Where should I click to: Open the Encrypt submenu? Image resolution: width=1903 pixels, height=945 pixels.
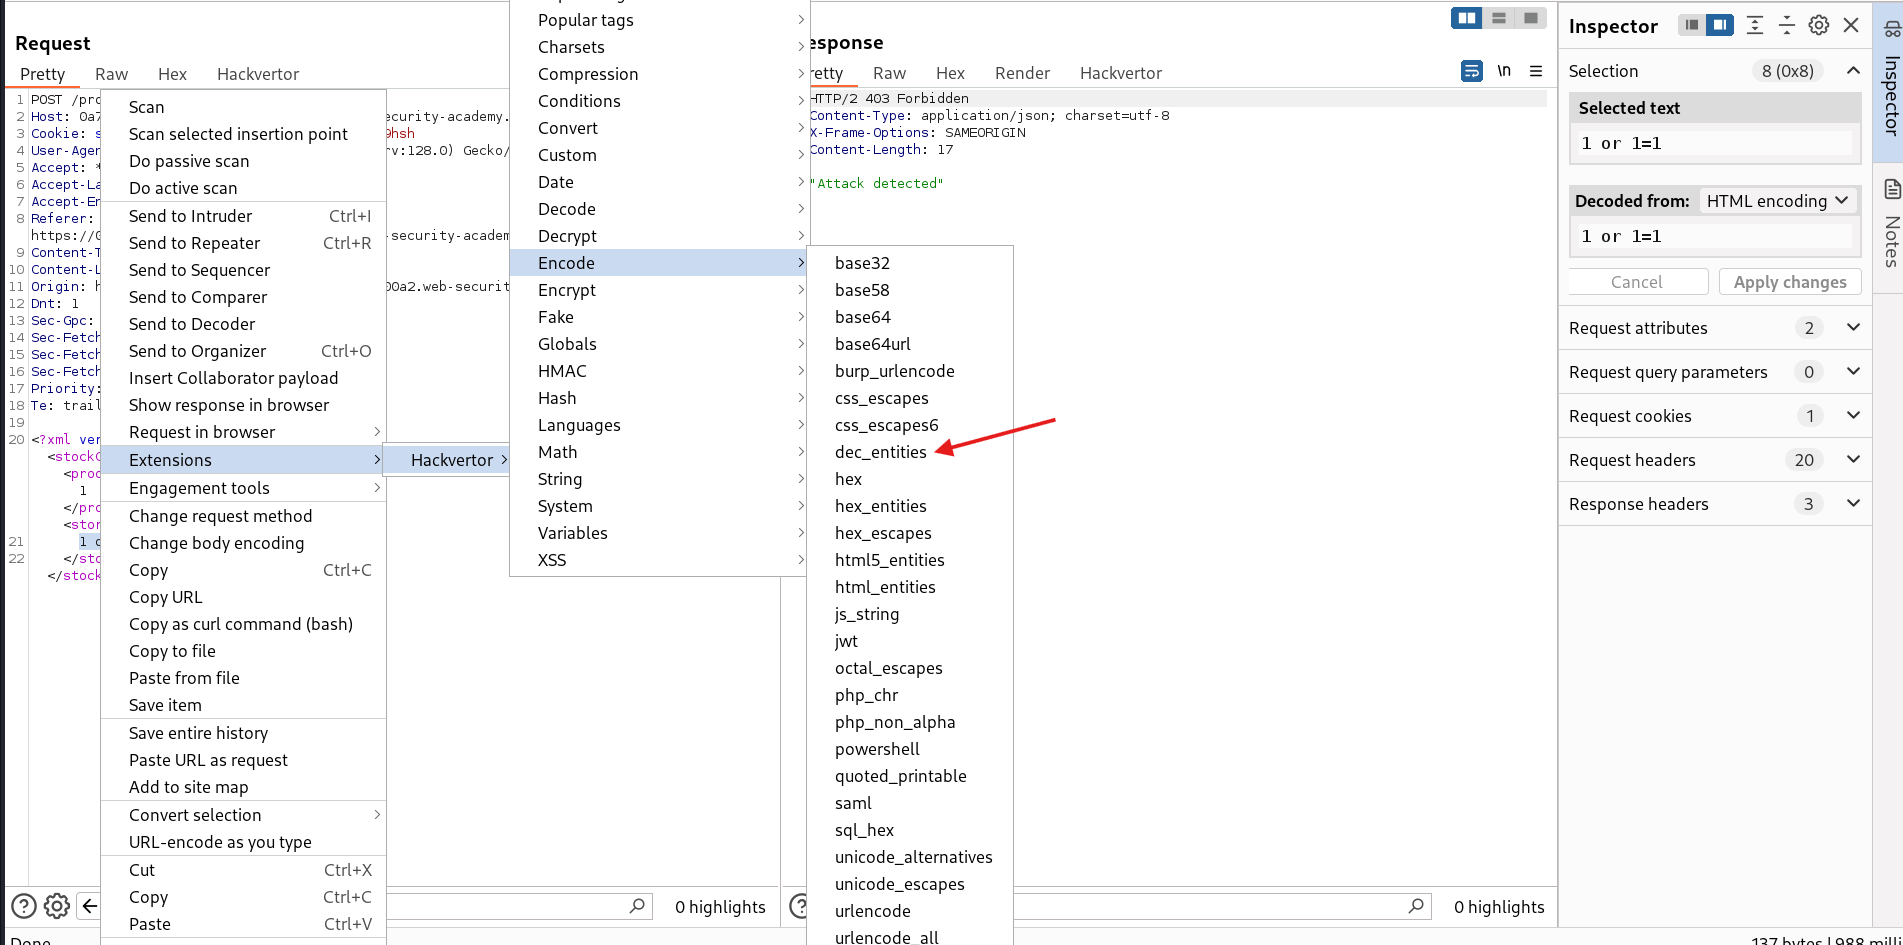[659, 290]
